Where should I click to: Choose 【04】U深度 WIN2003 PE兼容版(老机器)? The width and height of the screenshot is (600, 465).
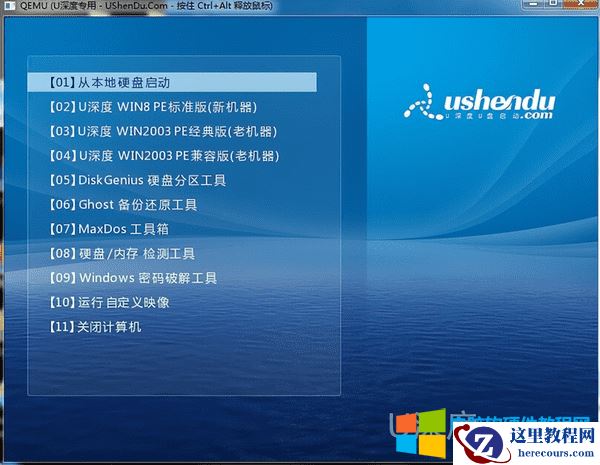[x=165, y=156]
